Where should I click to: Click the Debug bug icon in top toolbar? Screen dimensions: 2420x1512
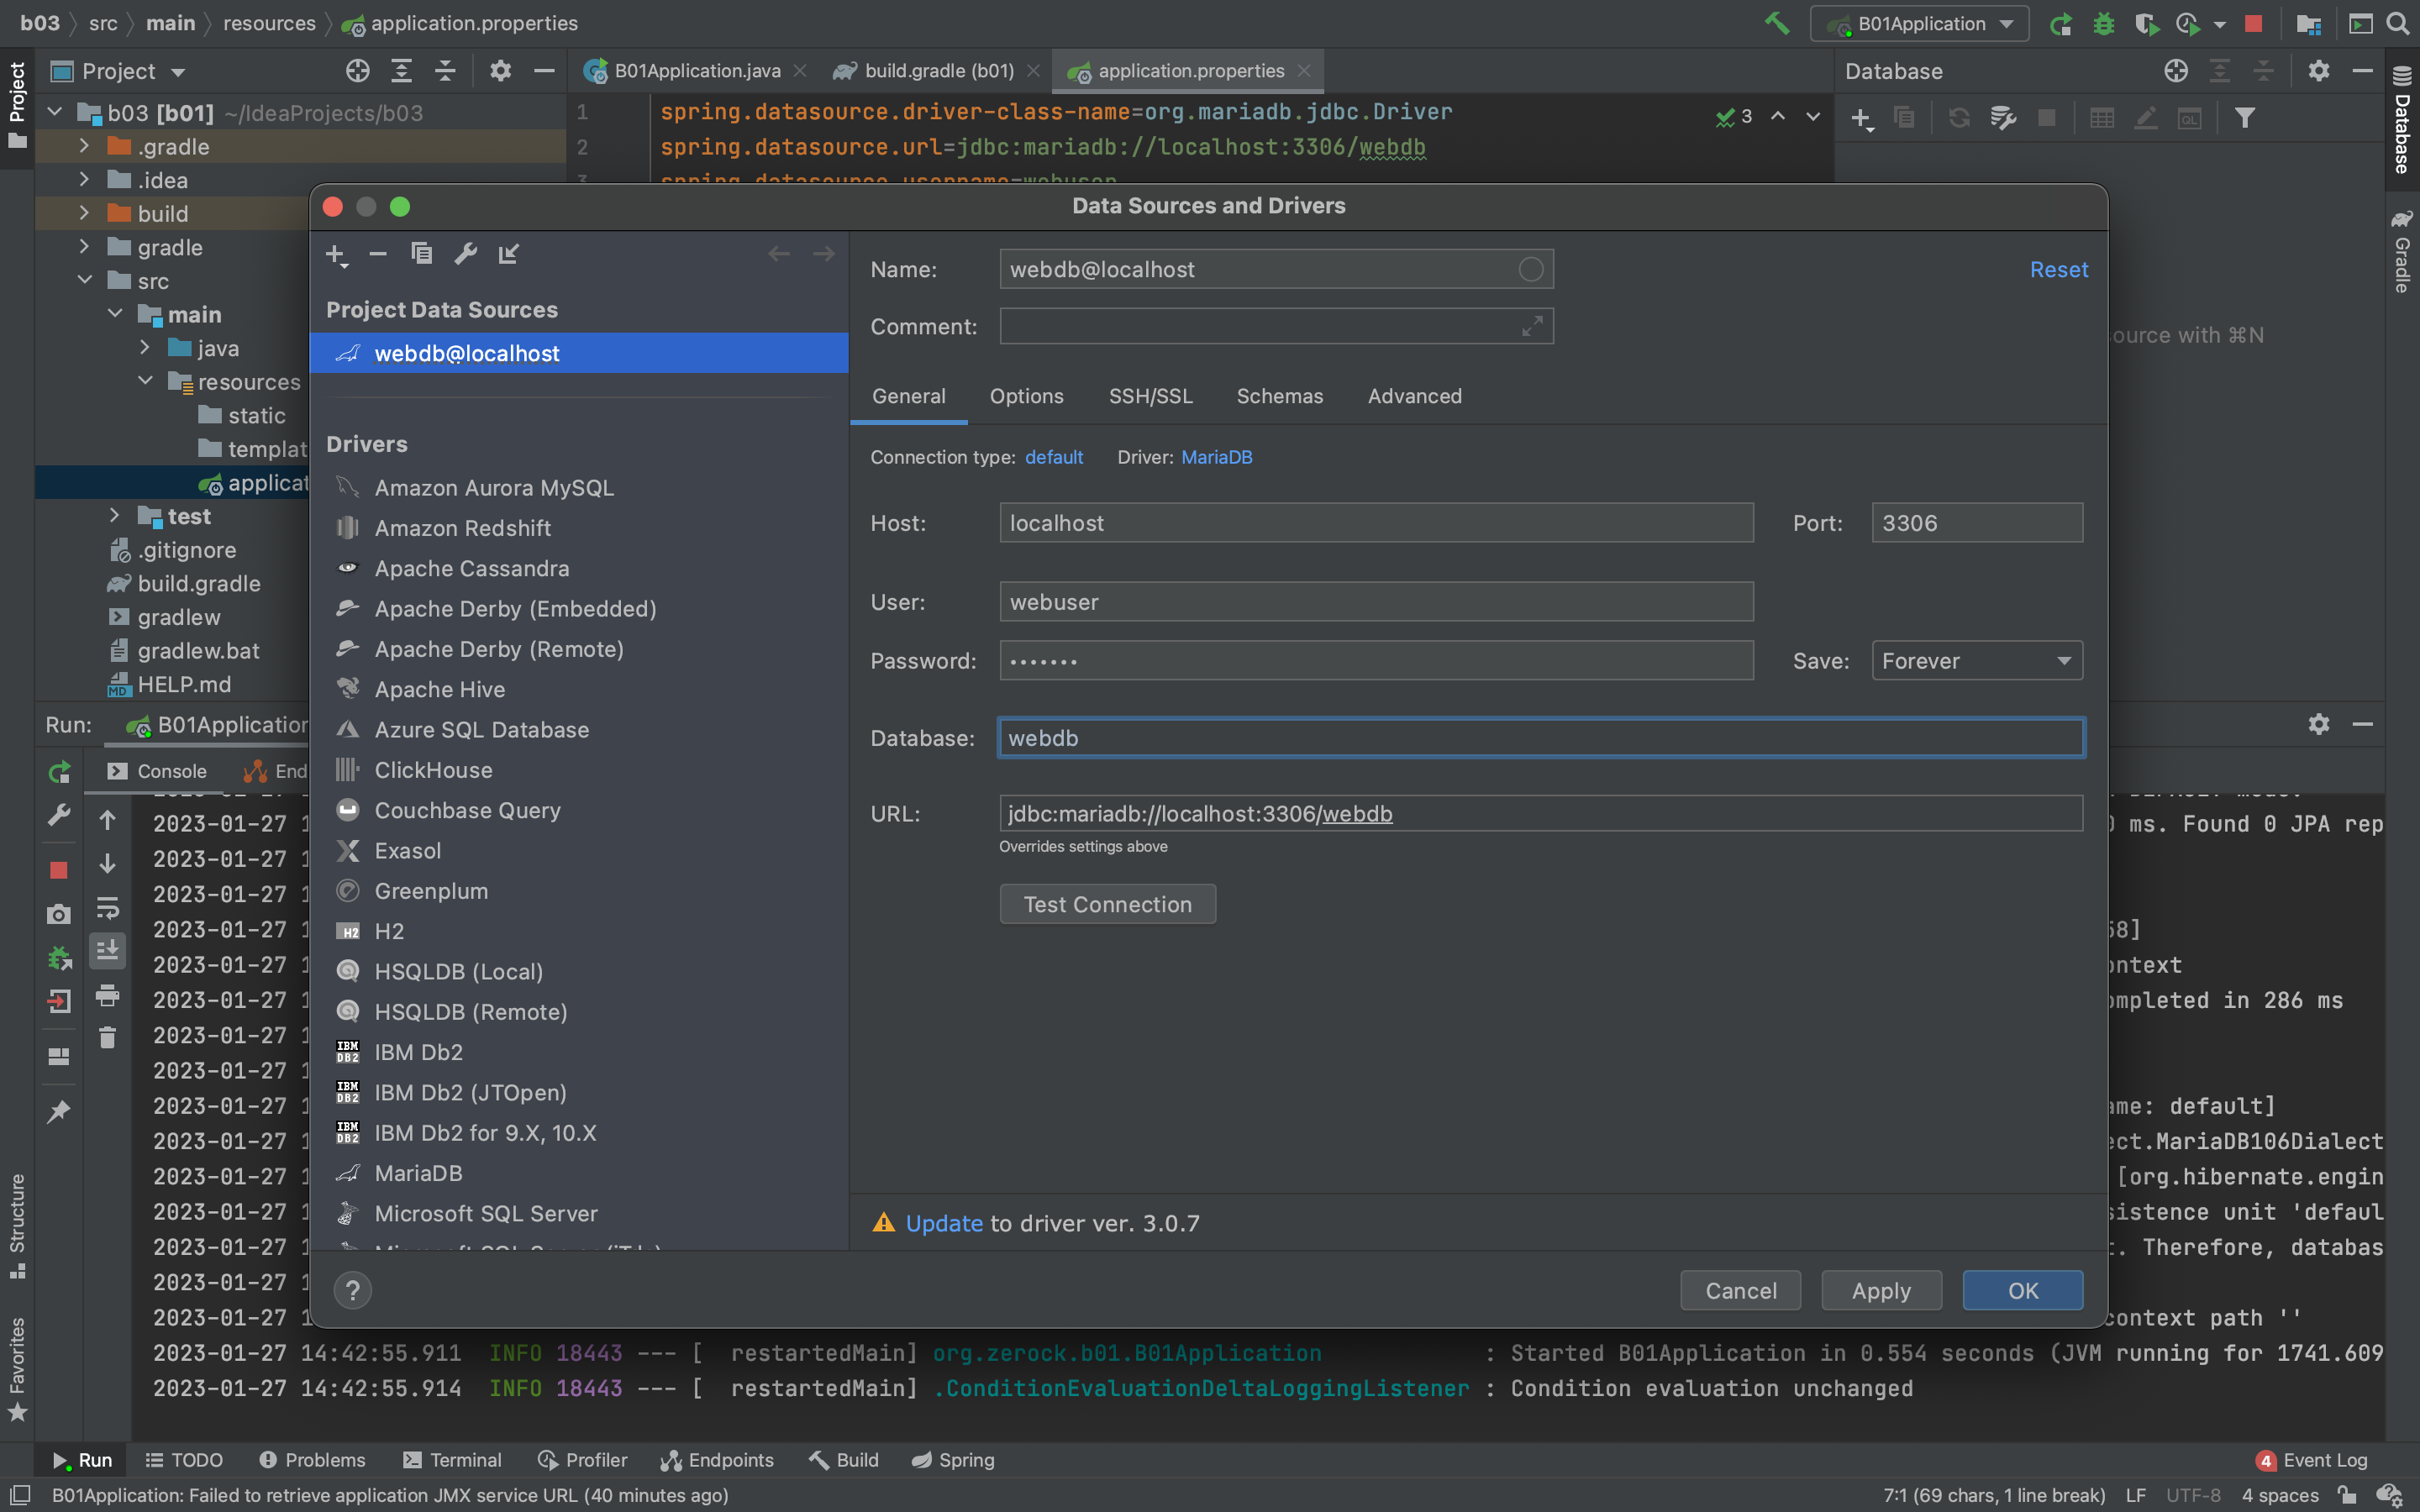pyautogui.click(x=2104, y=24)
